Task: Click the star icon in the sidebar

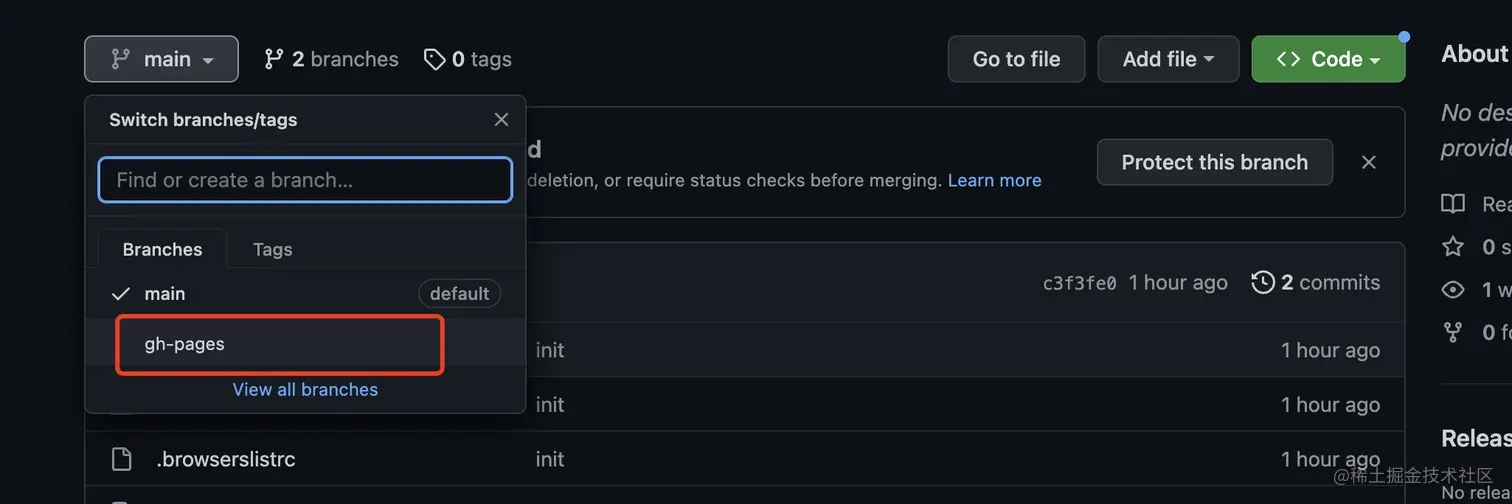Action: (x=1453, y=246)
